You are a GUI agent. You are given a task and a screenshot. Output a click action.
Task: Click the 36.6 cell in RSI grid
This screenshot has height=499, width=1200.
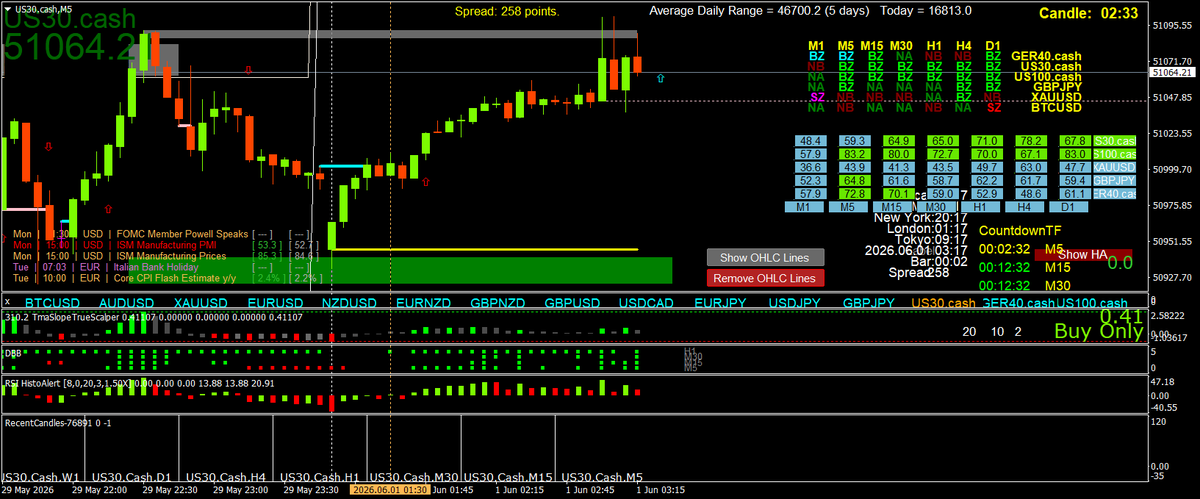pyautogui.click(x=811, y=168)
